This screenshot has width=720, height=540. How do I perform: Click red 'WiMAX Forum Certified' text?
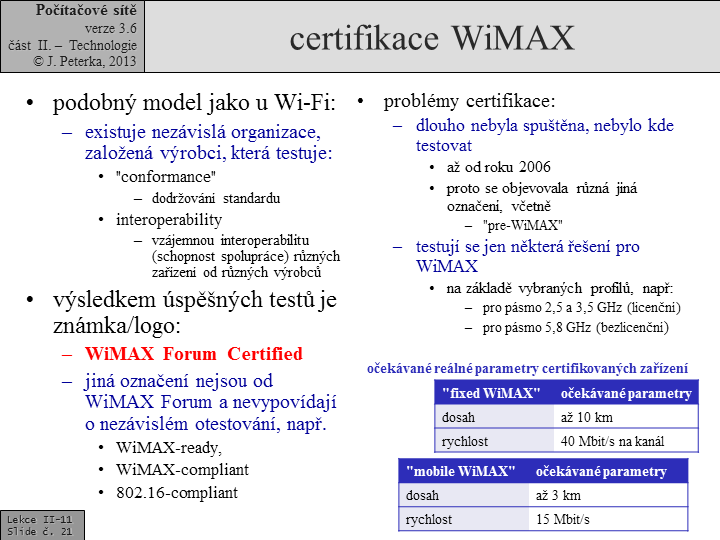[x=194, y=354]
